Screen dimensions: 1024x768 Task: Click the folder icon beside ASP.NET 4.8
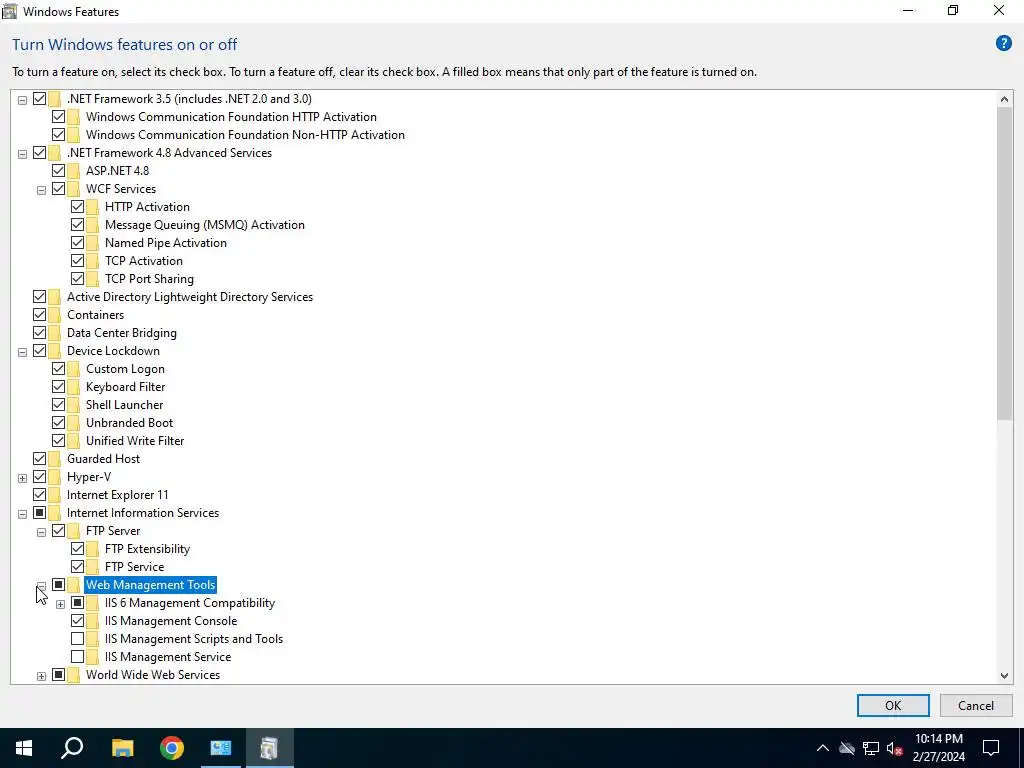[74, 170]
